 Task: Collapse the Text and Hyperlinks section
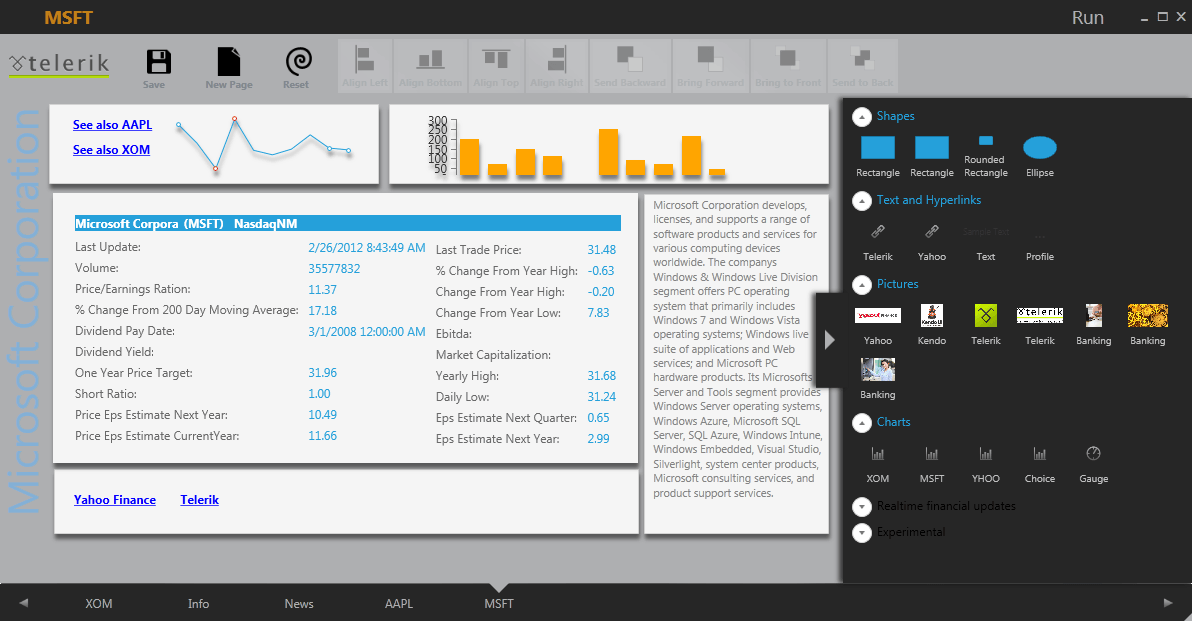click(862, 201)
